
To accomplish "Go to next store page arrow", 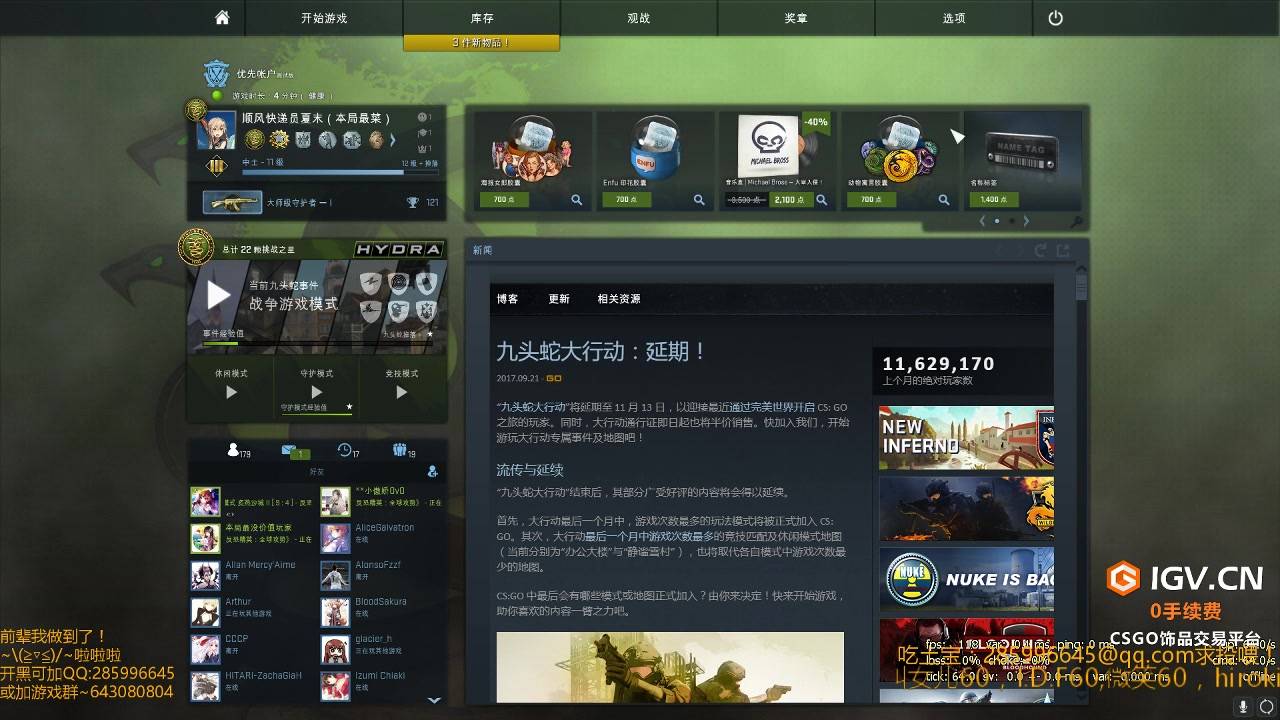I will click(1026, 221).
